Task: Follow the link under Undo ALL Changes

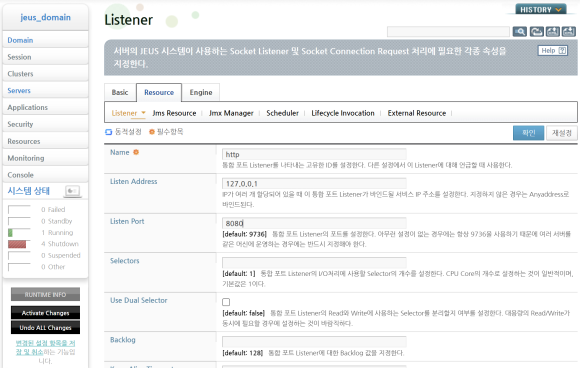Action: [45, 347]
